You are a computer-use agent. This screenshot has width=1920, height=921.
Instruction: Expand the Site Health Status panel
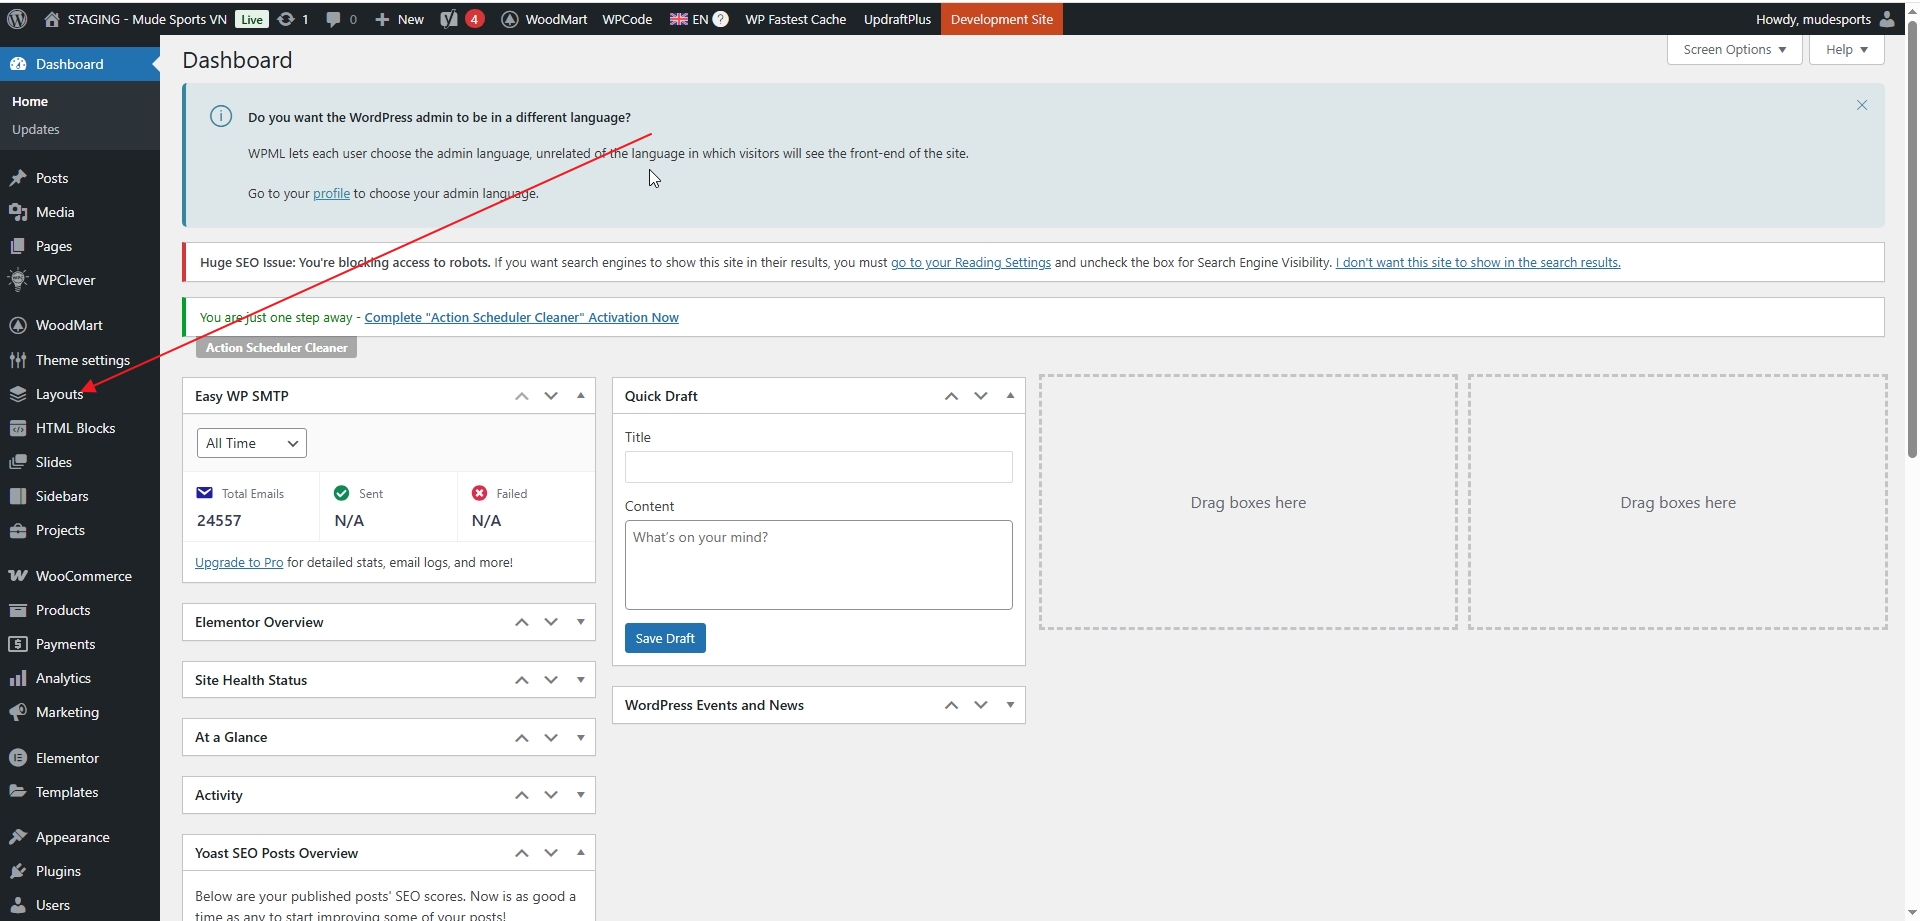pyautogui.click(x=581, y=680)
